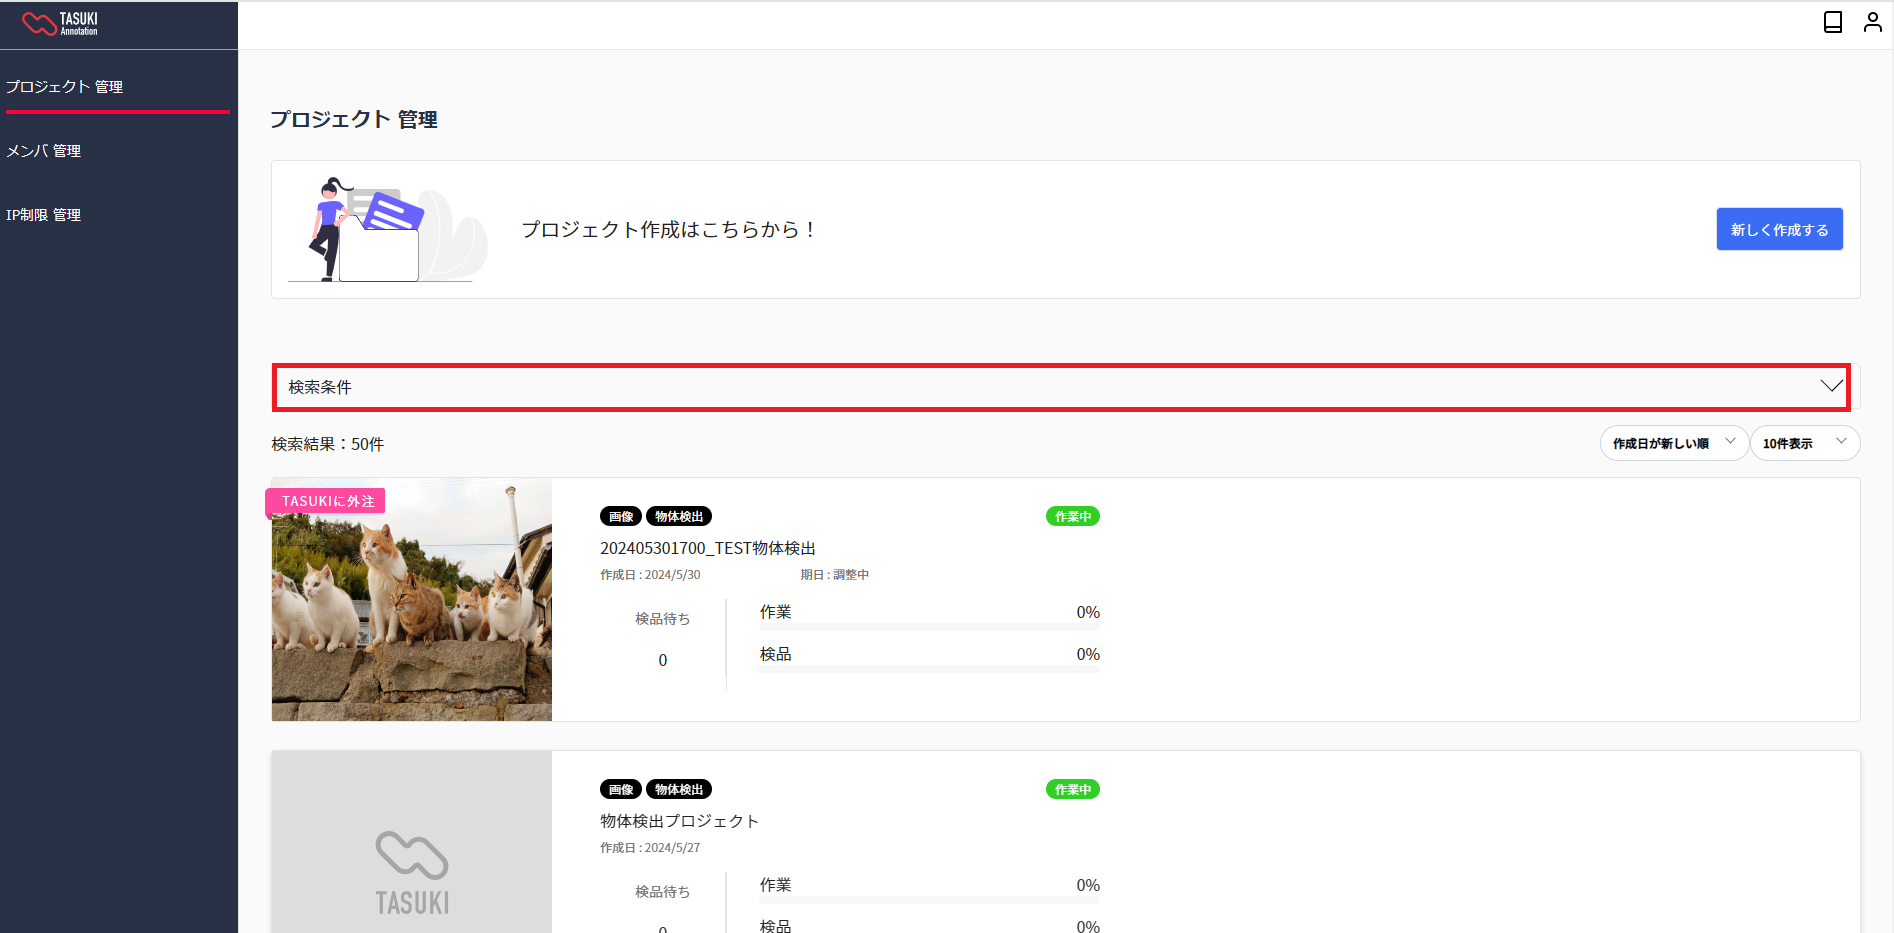Click the project creation illustration
This screenshot has width=1894, height=933.
coord(388,230)
